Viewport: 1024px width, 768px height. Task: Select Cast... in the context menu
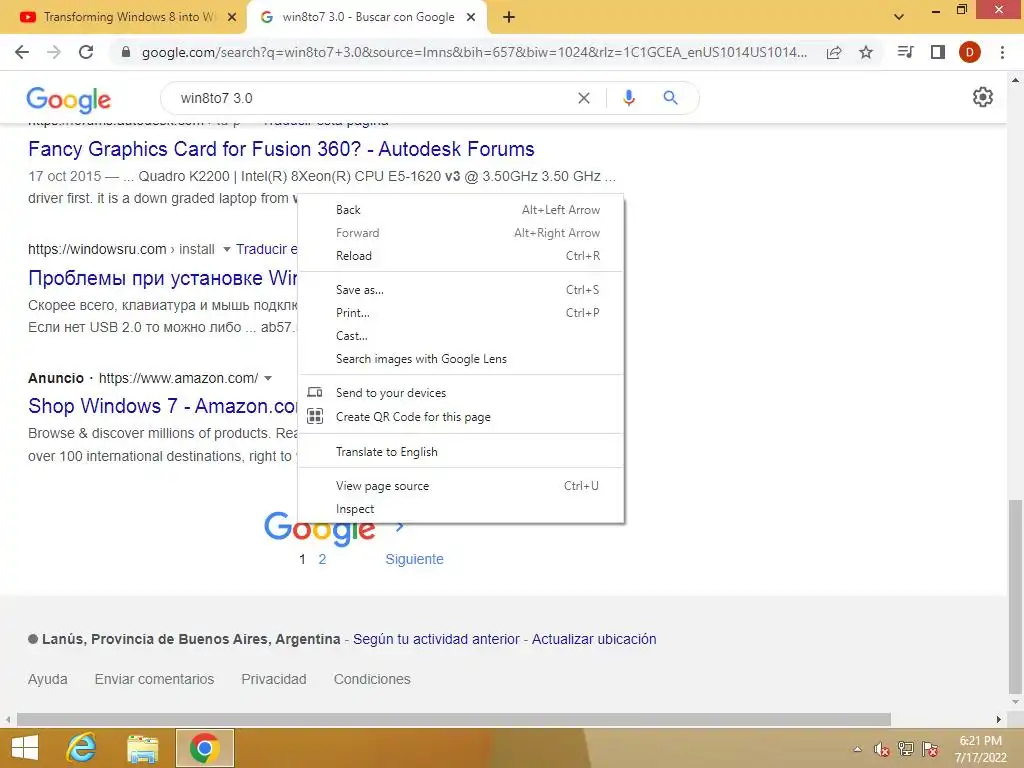[461, 336]
